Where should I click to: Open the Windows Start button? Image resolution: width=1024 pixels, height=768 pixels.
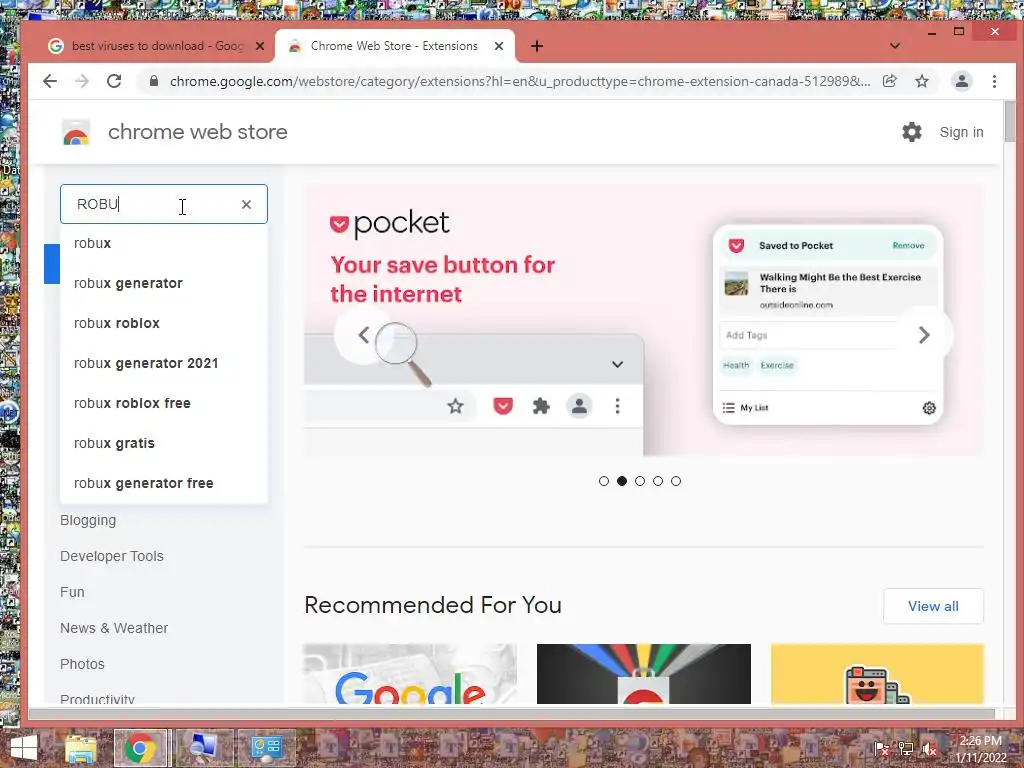pos(24,748)
